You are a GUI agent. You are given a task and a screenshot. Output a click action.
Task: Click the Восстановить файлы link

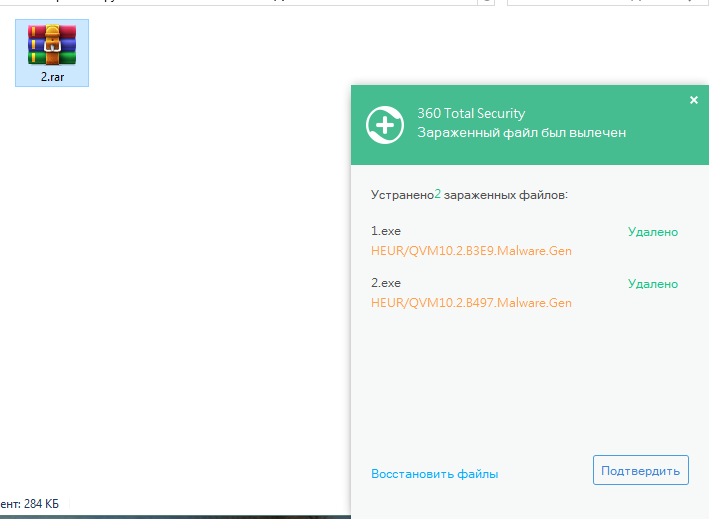435,474
